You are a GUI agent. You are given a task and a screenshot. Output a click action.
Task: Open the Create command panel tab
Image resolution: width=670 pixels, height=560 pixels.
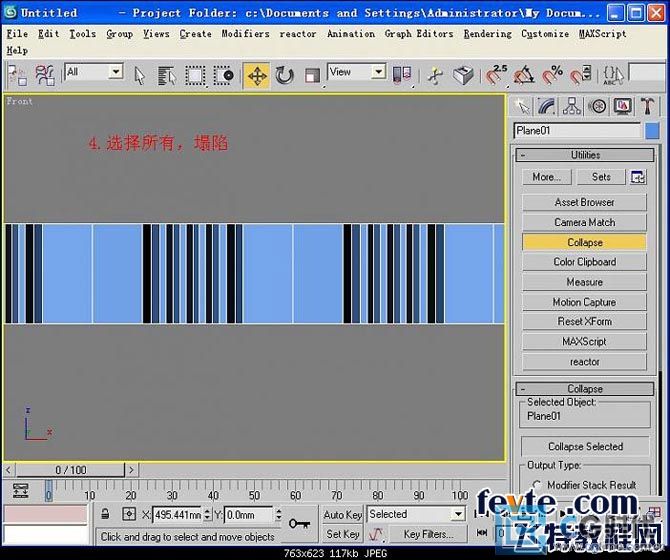point(522,106)
